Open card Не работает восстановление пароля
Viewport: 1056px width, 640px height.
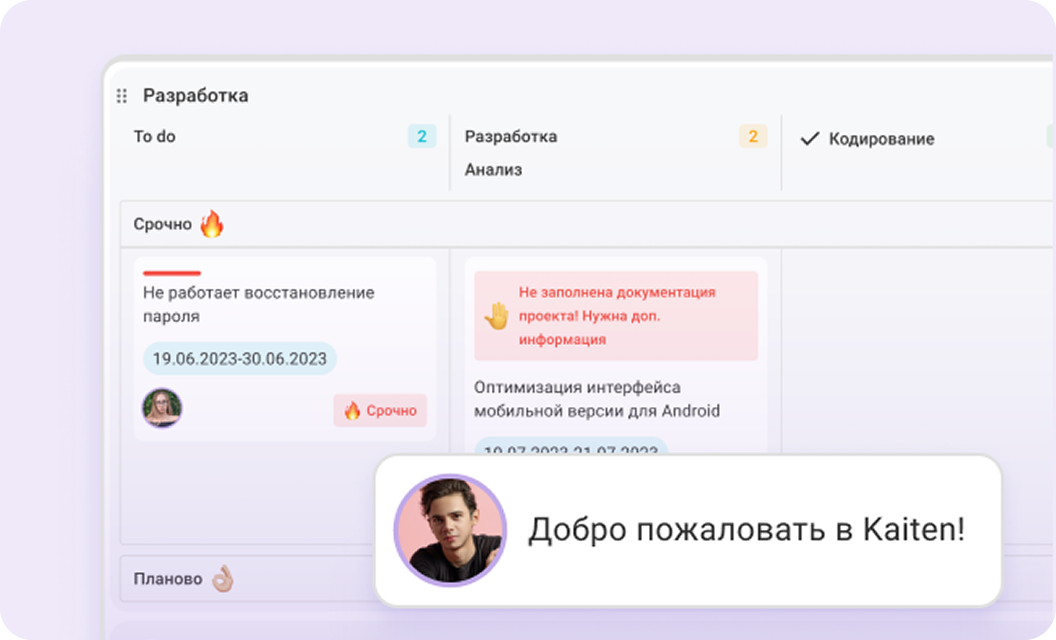(258, 304)
